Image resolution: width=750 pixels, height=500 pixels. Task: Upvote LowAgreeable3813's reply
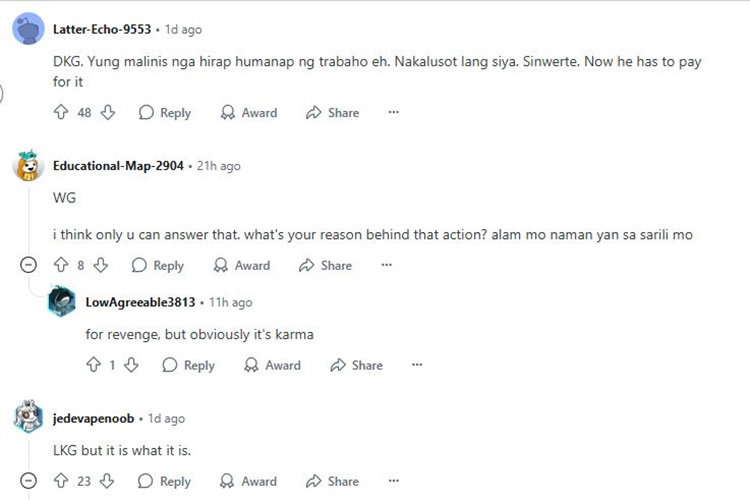click(93, 365)
